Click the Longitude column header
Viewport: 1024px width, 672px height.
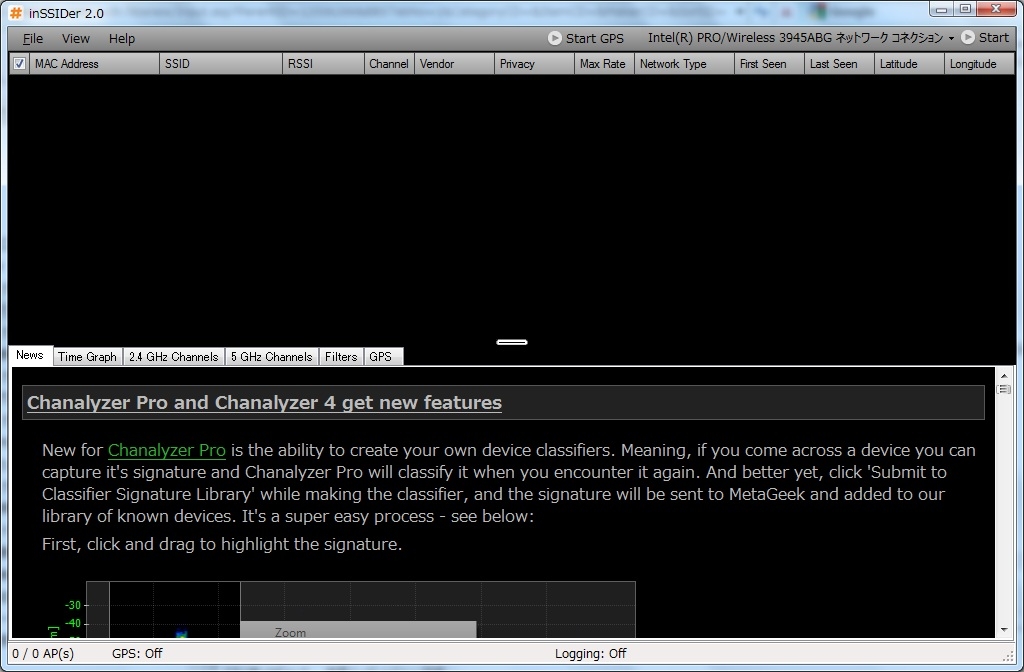(x=979, y=63)
